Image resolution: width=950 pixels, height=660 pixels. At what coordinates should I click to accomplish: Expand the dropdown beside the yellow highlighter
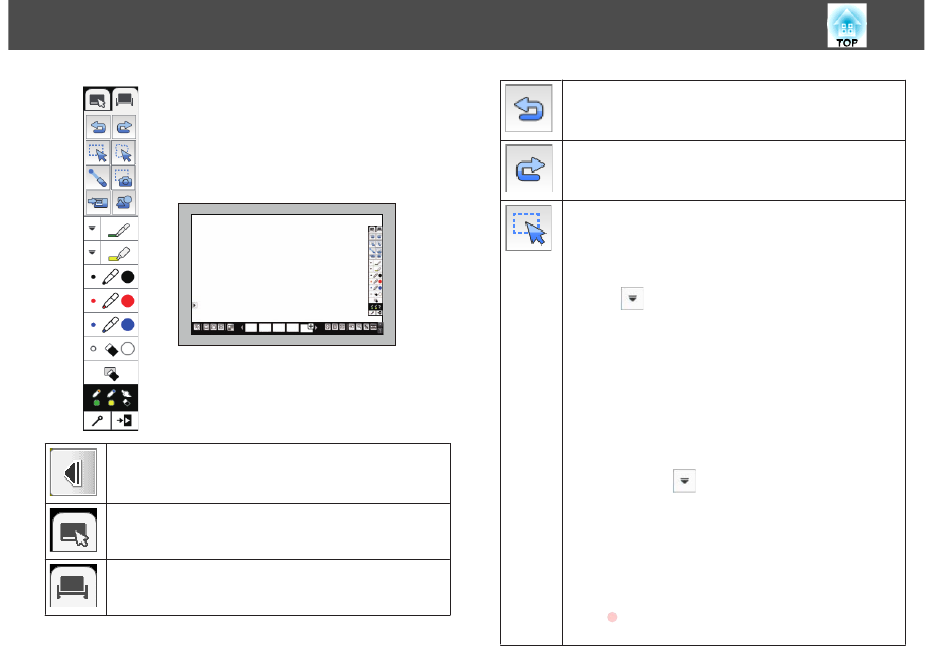click(92, 252)
